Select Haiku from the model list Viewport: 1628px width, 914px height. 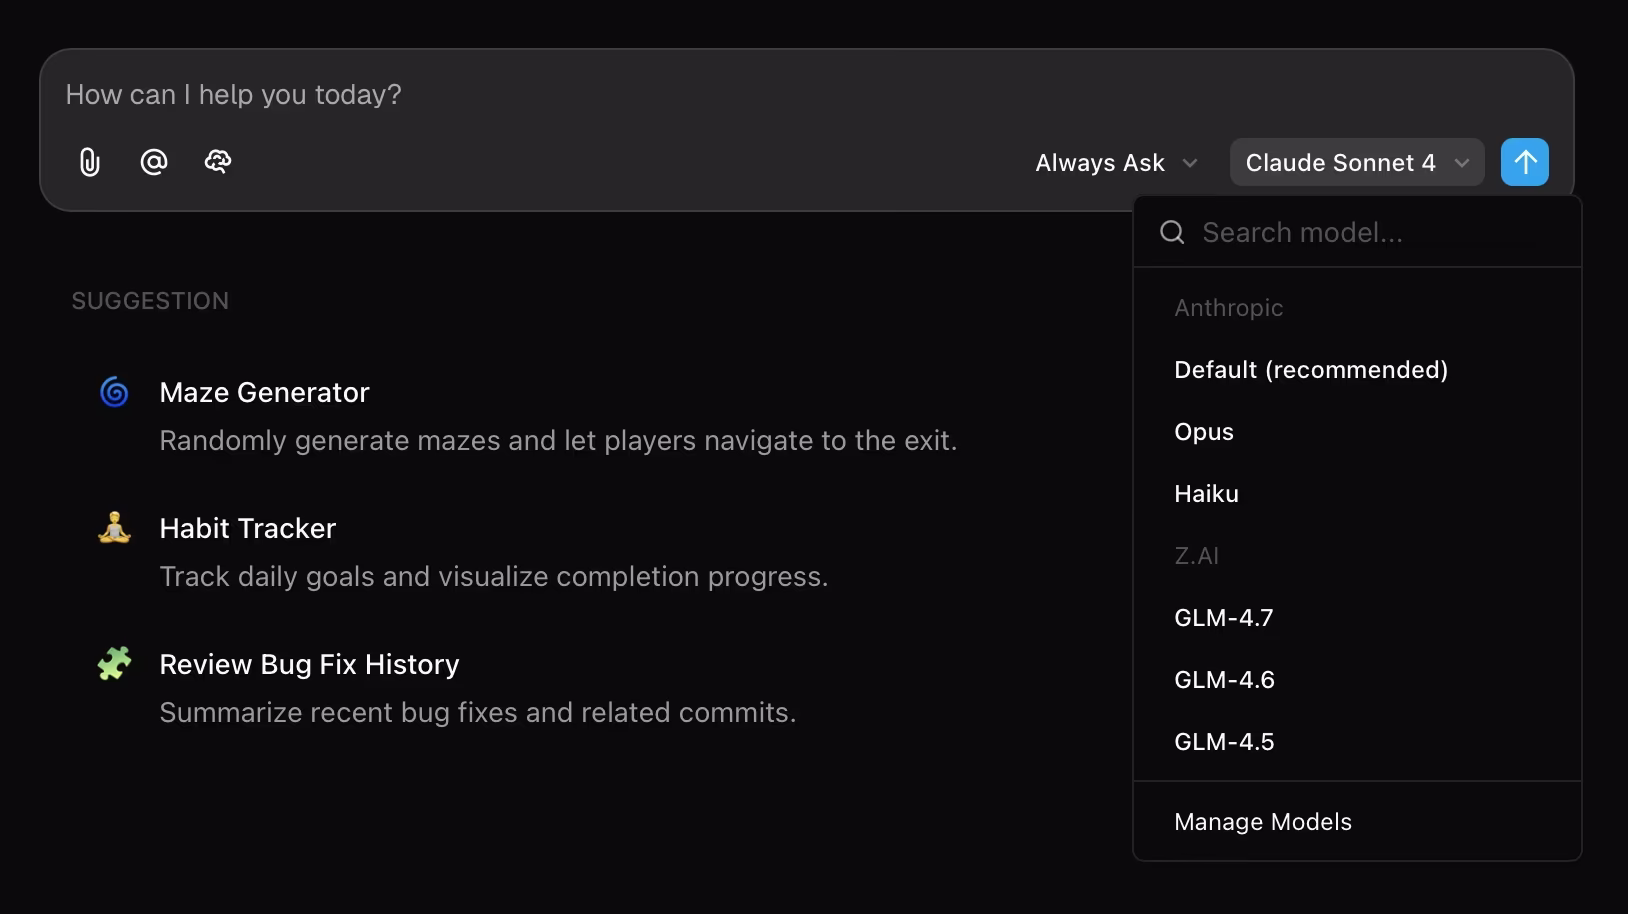tap(1206, 494)
